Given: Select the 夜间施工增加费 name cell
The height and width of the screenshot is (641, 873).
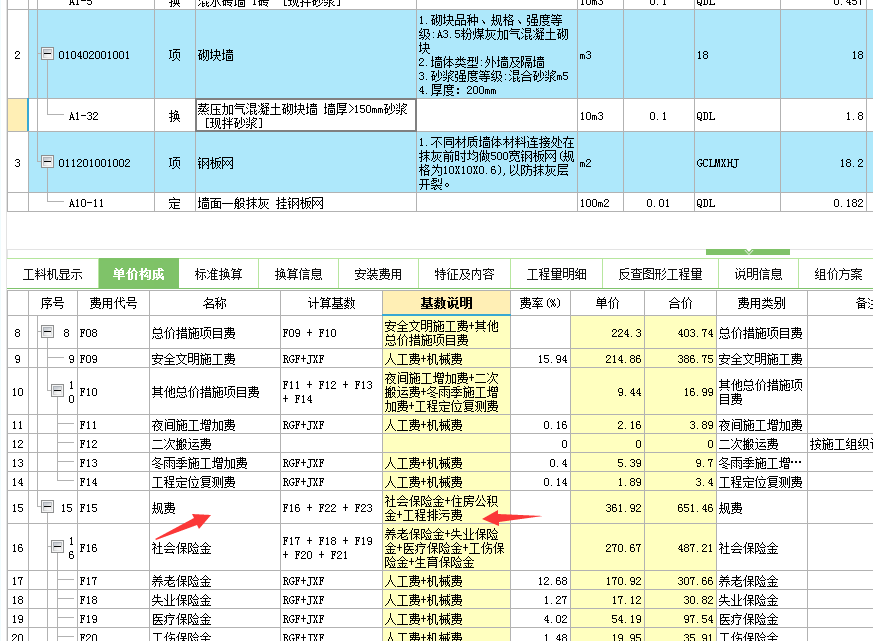Looking at the screenshot, I should pos(215,425).
